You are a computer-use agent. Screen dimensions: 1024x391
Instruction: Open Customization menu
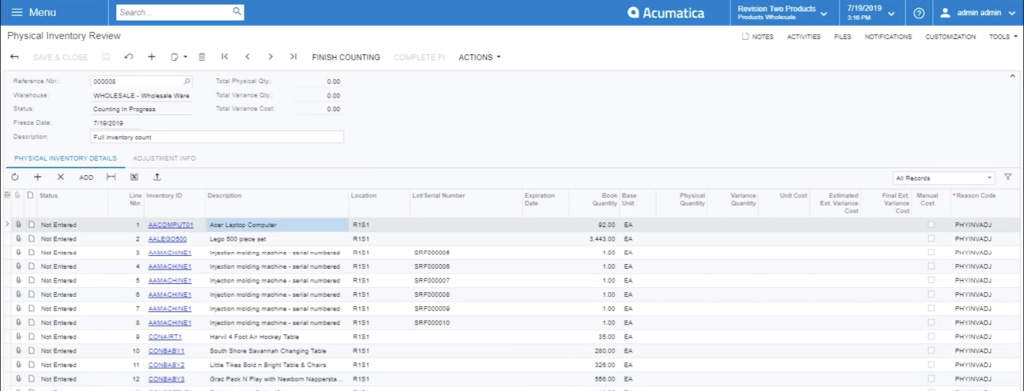950,37
